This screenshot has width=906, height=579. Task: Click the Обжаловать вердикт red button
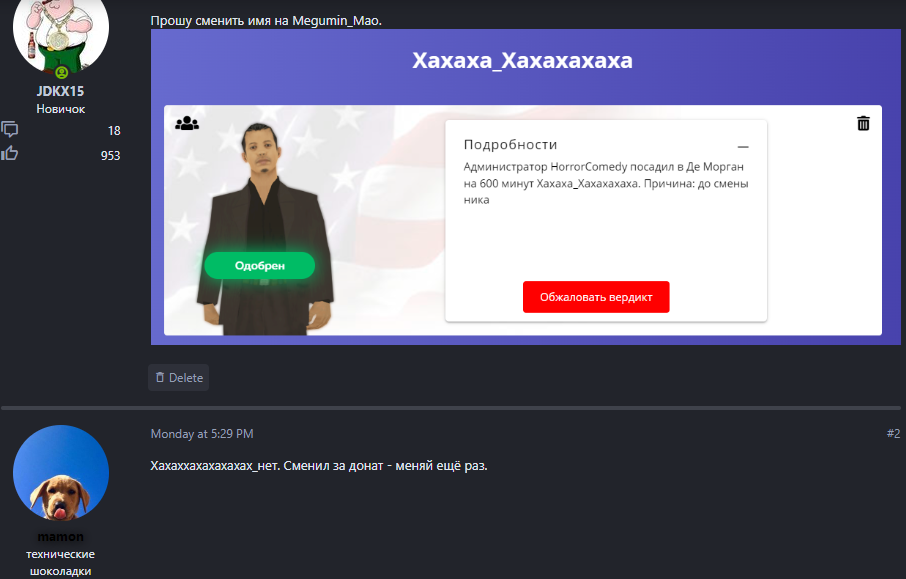[596, 297]
